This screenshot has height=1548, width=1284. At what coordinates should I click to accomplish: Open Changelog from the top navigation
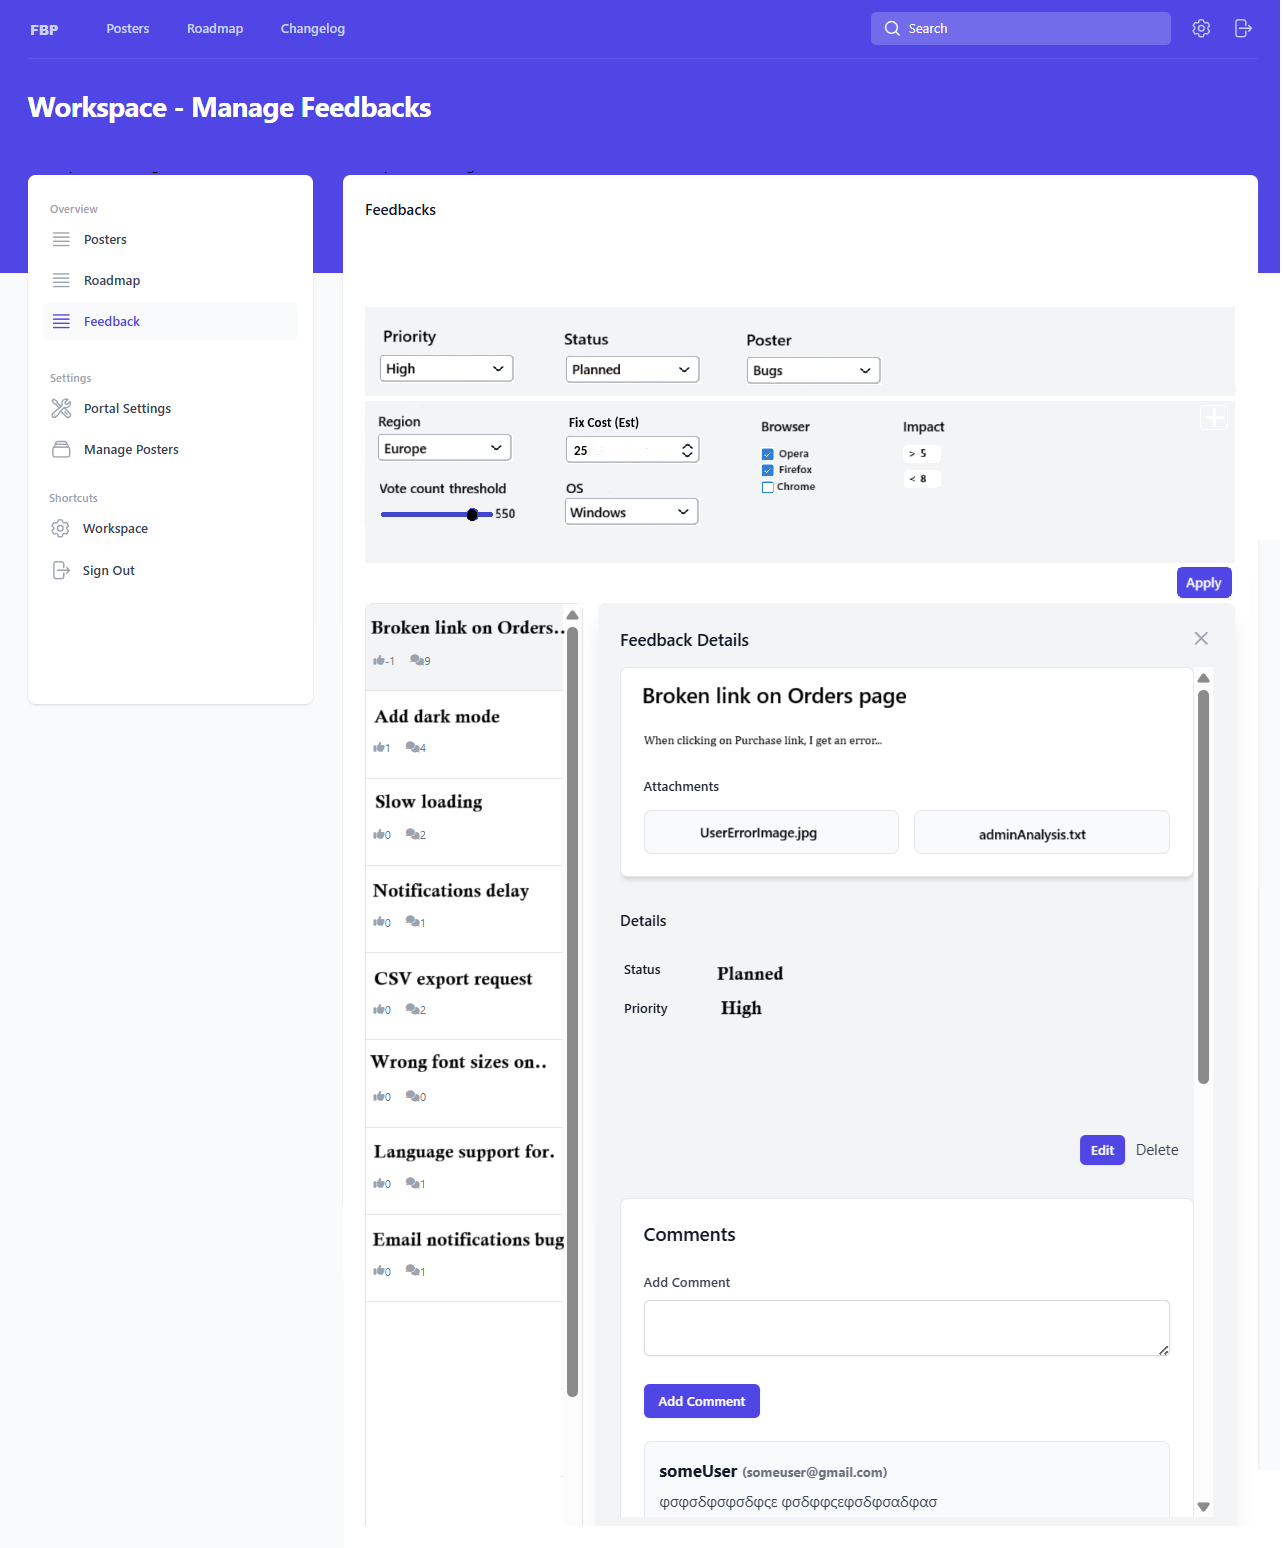click(x=312, y=29)
